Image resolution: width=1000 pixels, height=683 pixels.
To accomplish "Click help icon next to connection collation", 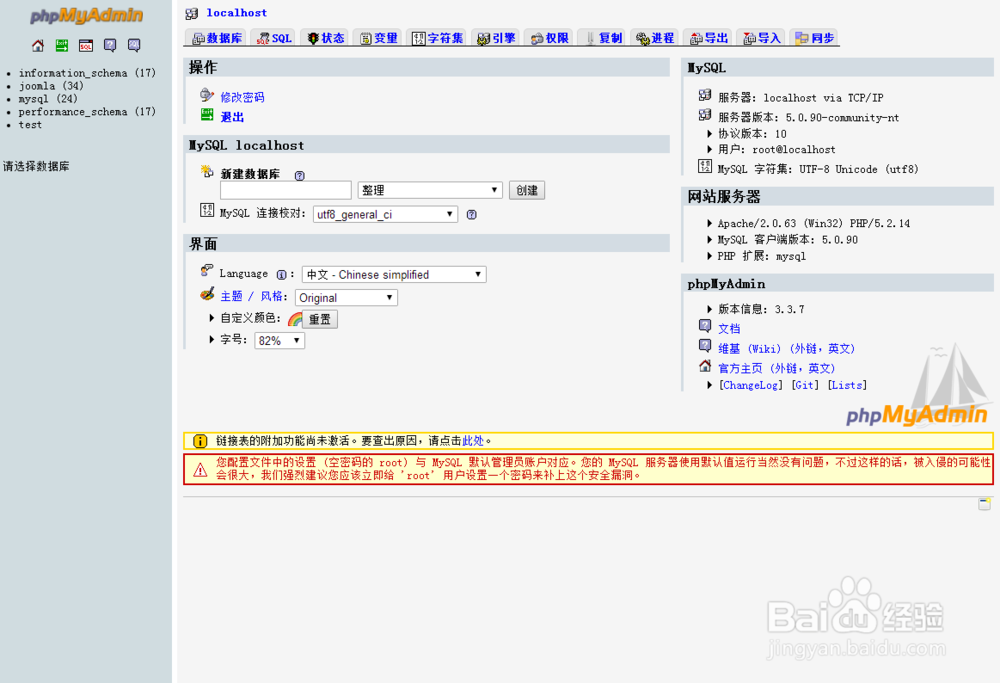I will click(471, 214).
